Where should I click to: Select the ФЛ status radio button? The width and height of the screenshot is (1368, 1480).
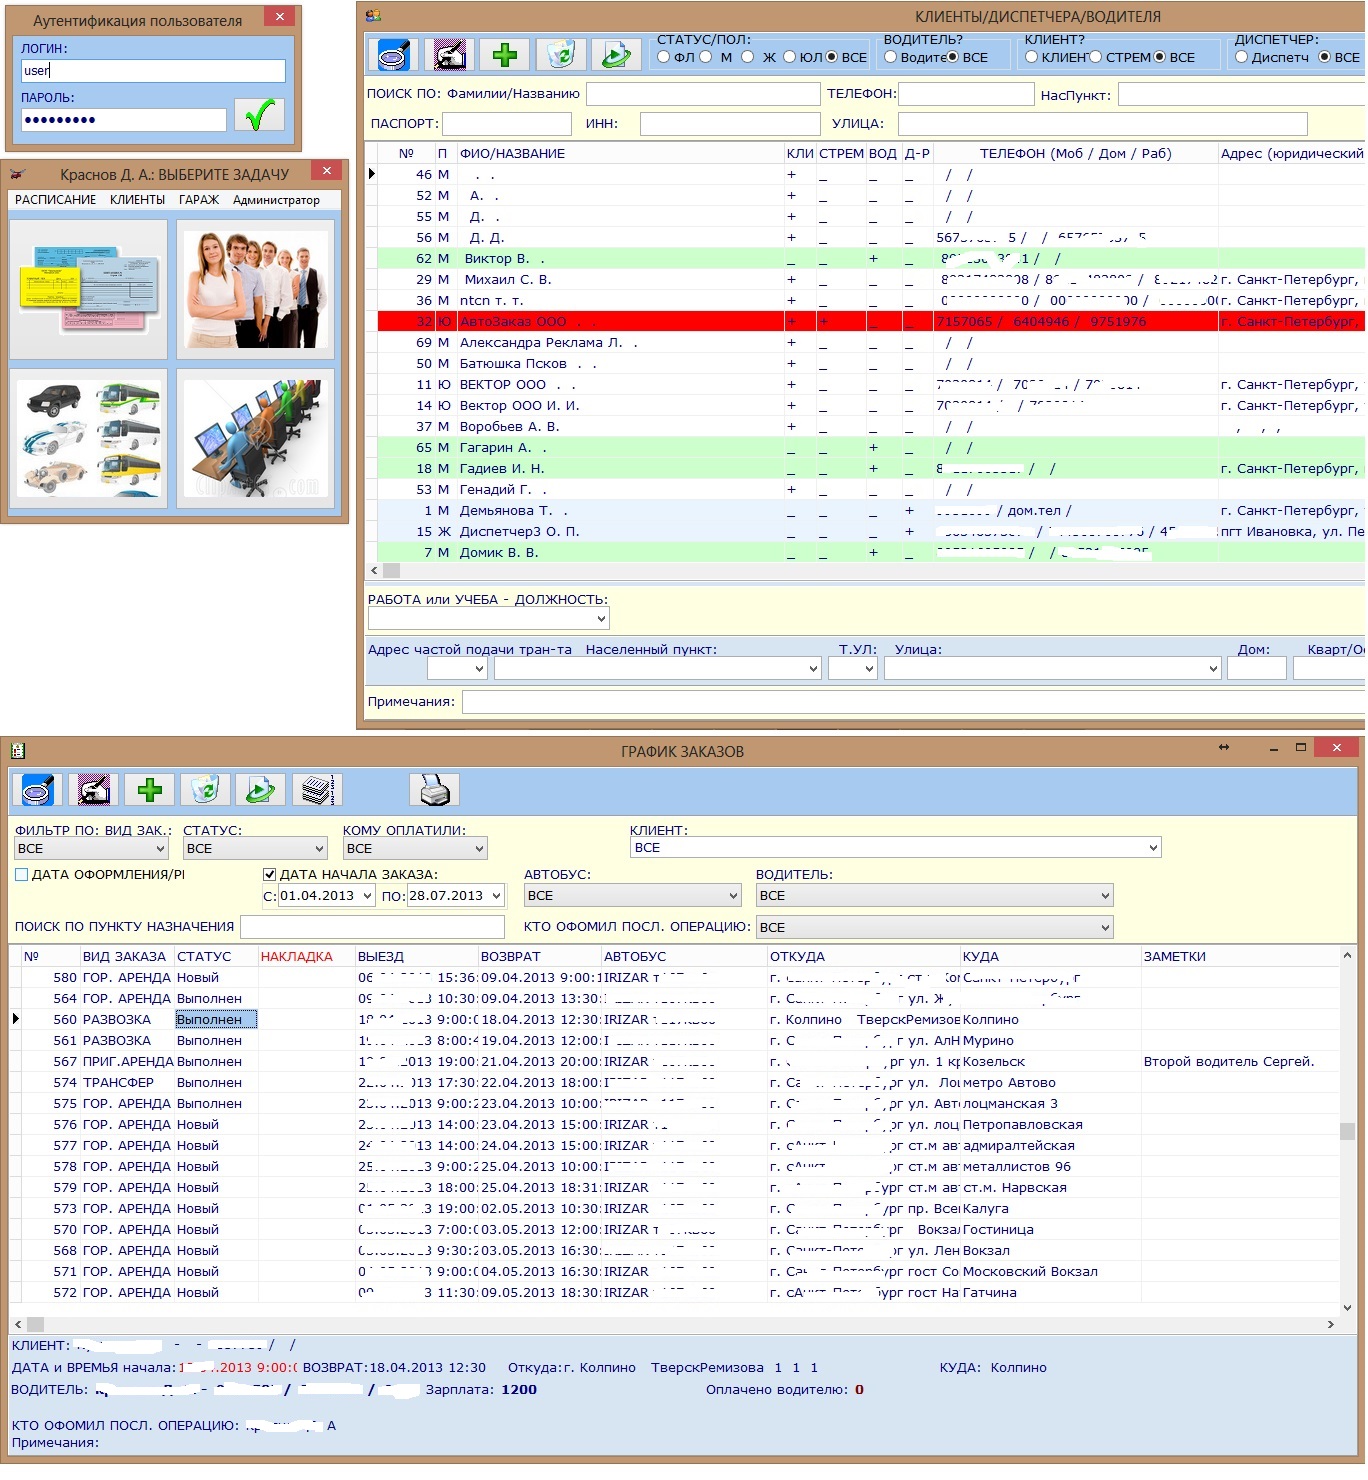(663, 57)
